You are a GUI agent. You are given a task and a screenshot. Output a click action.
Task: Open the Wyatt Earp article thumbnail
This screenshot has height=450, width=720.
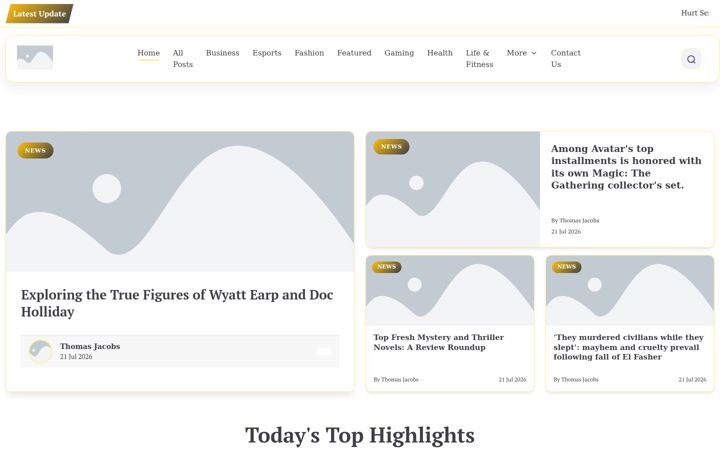coord(180,202)
